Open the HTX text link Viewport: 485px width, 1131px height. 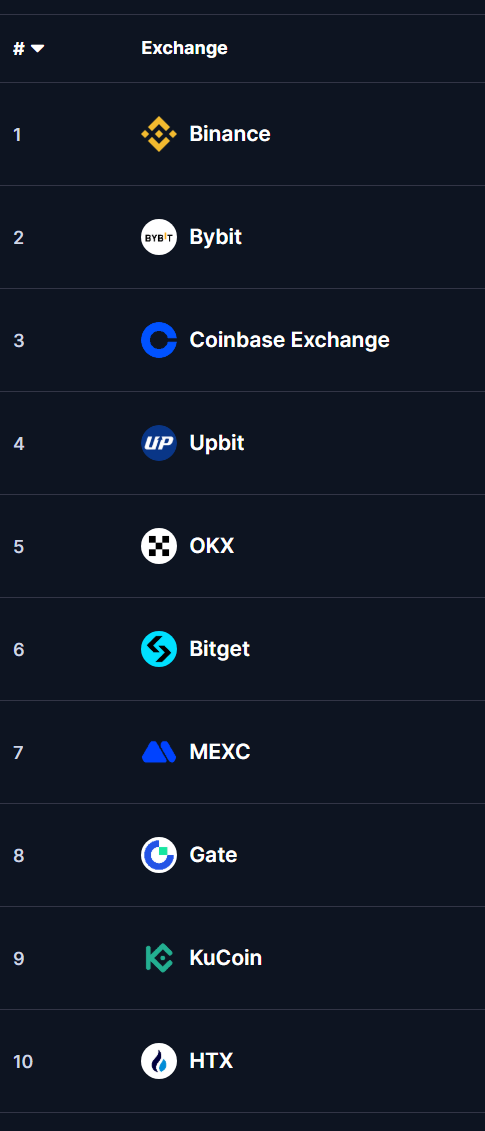pyautogui.click(x=211, y=1061)
